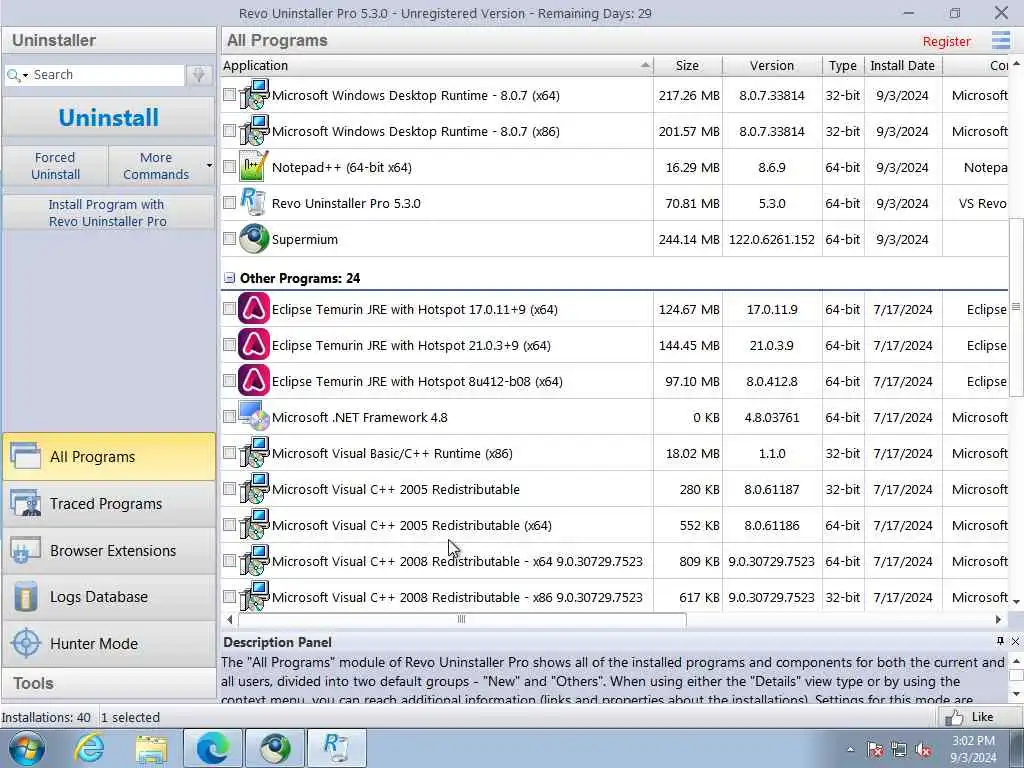This screenshot has width=1024, height=768.
Task: Click the arrow button next to search box
Action: click(x=199, y=75)
